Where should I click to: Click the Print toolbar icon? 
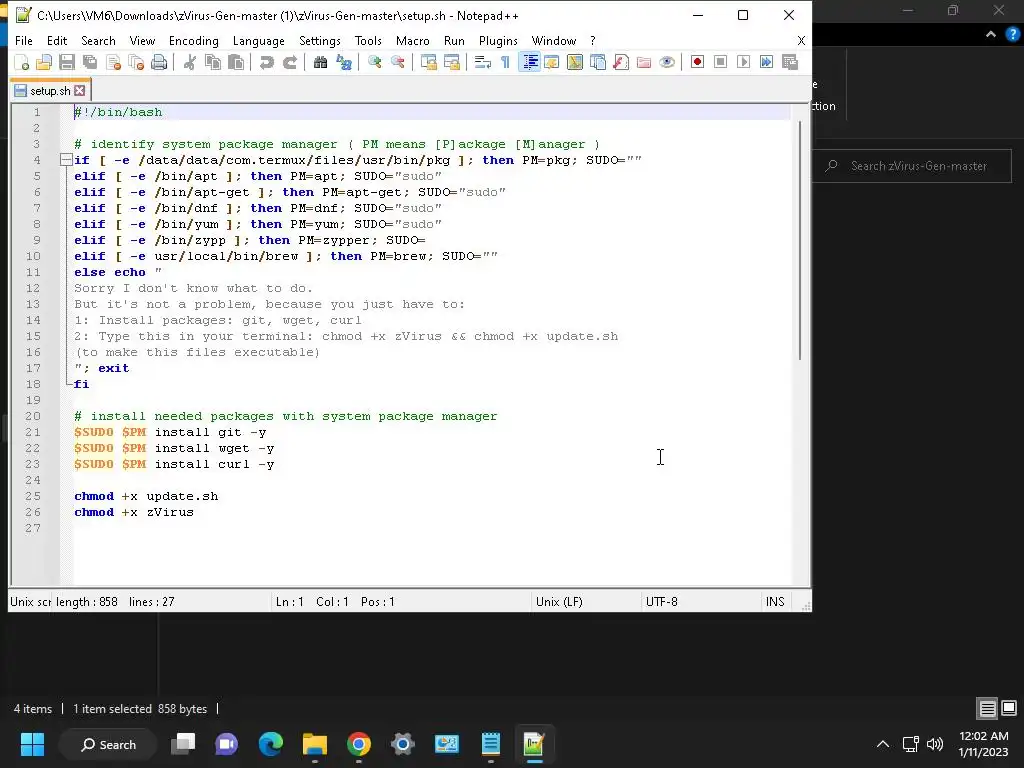coord(159,62)
